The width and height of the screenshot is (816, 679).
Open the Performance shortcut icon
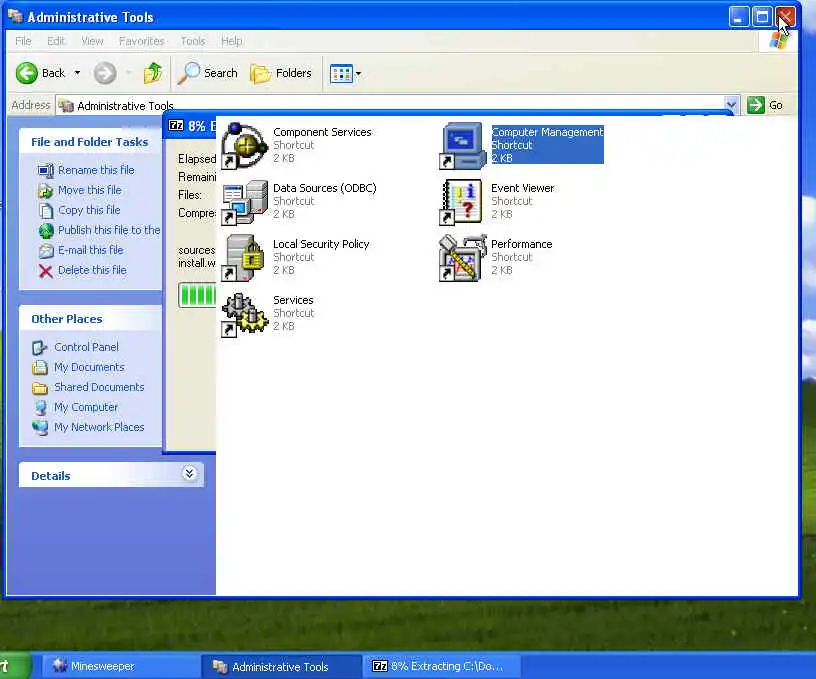click(x=462, y=258)
